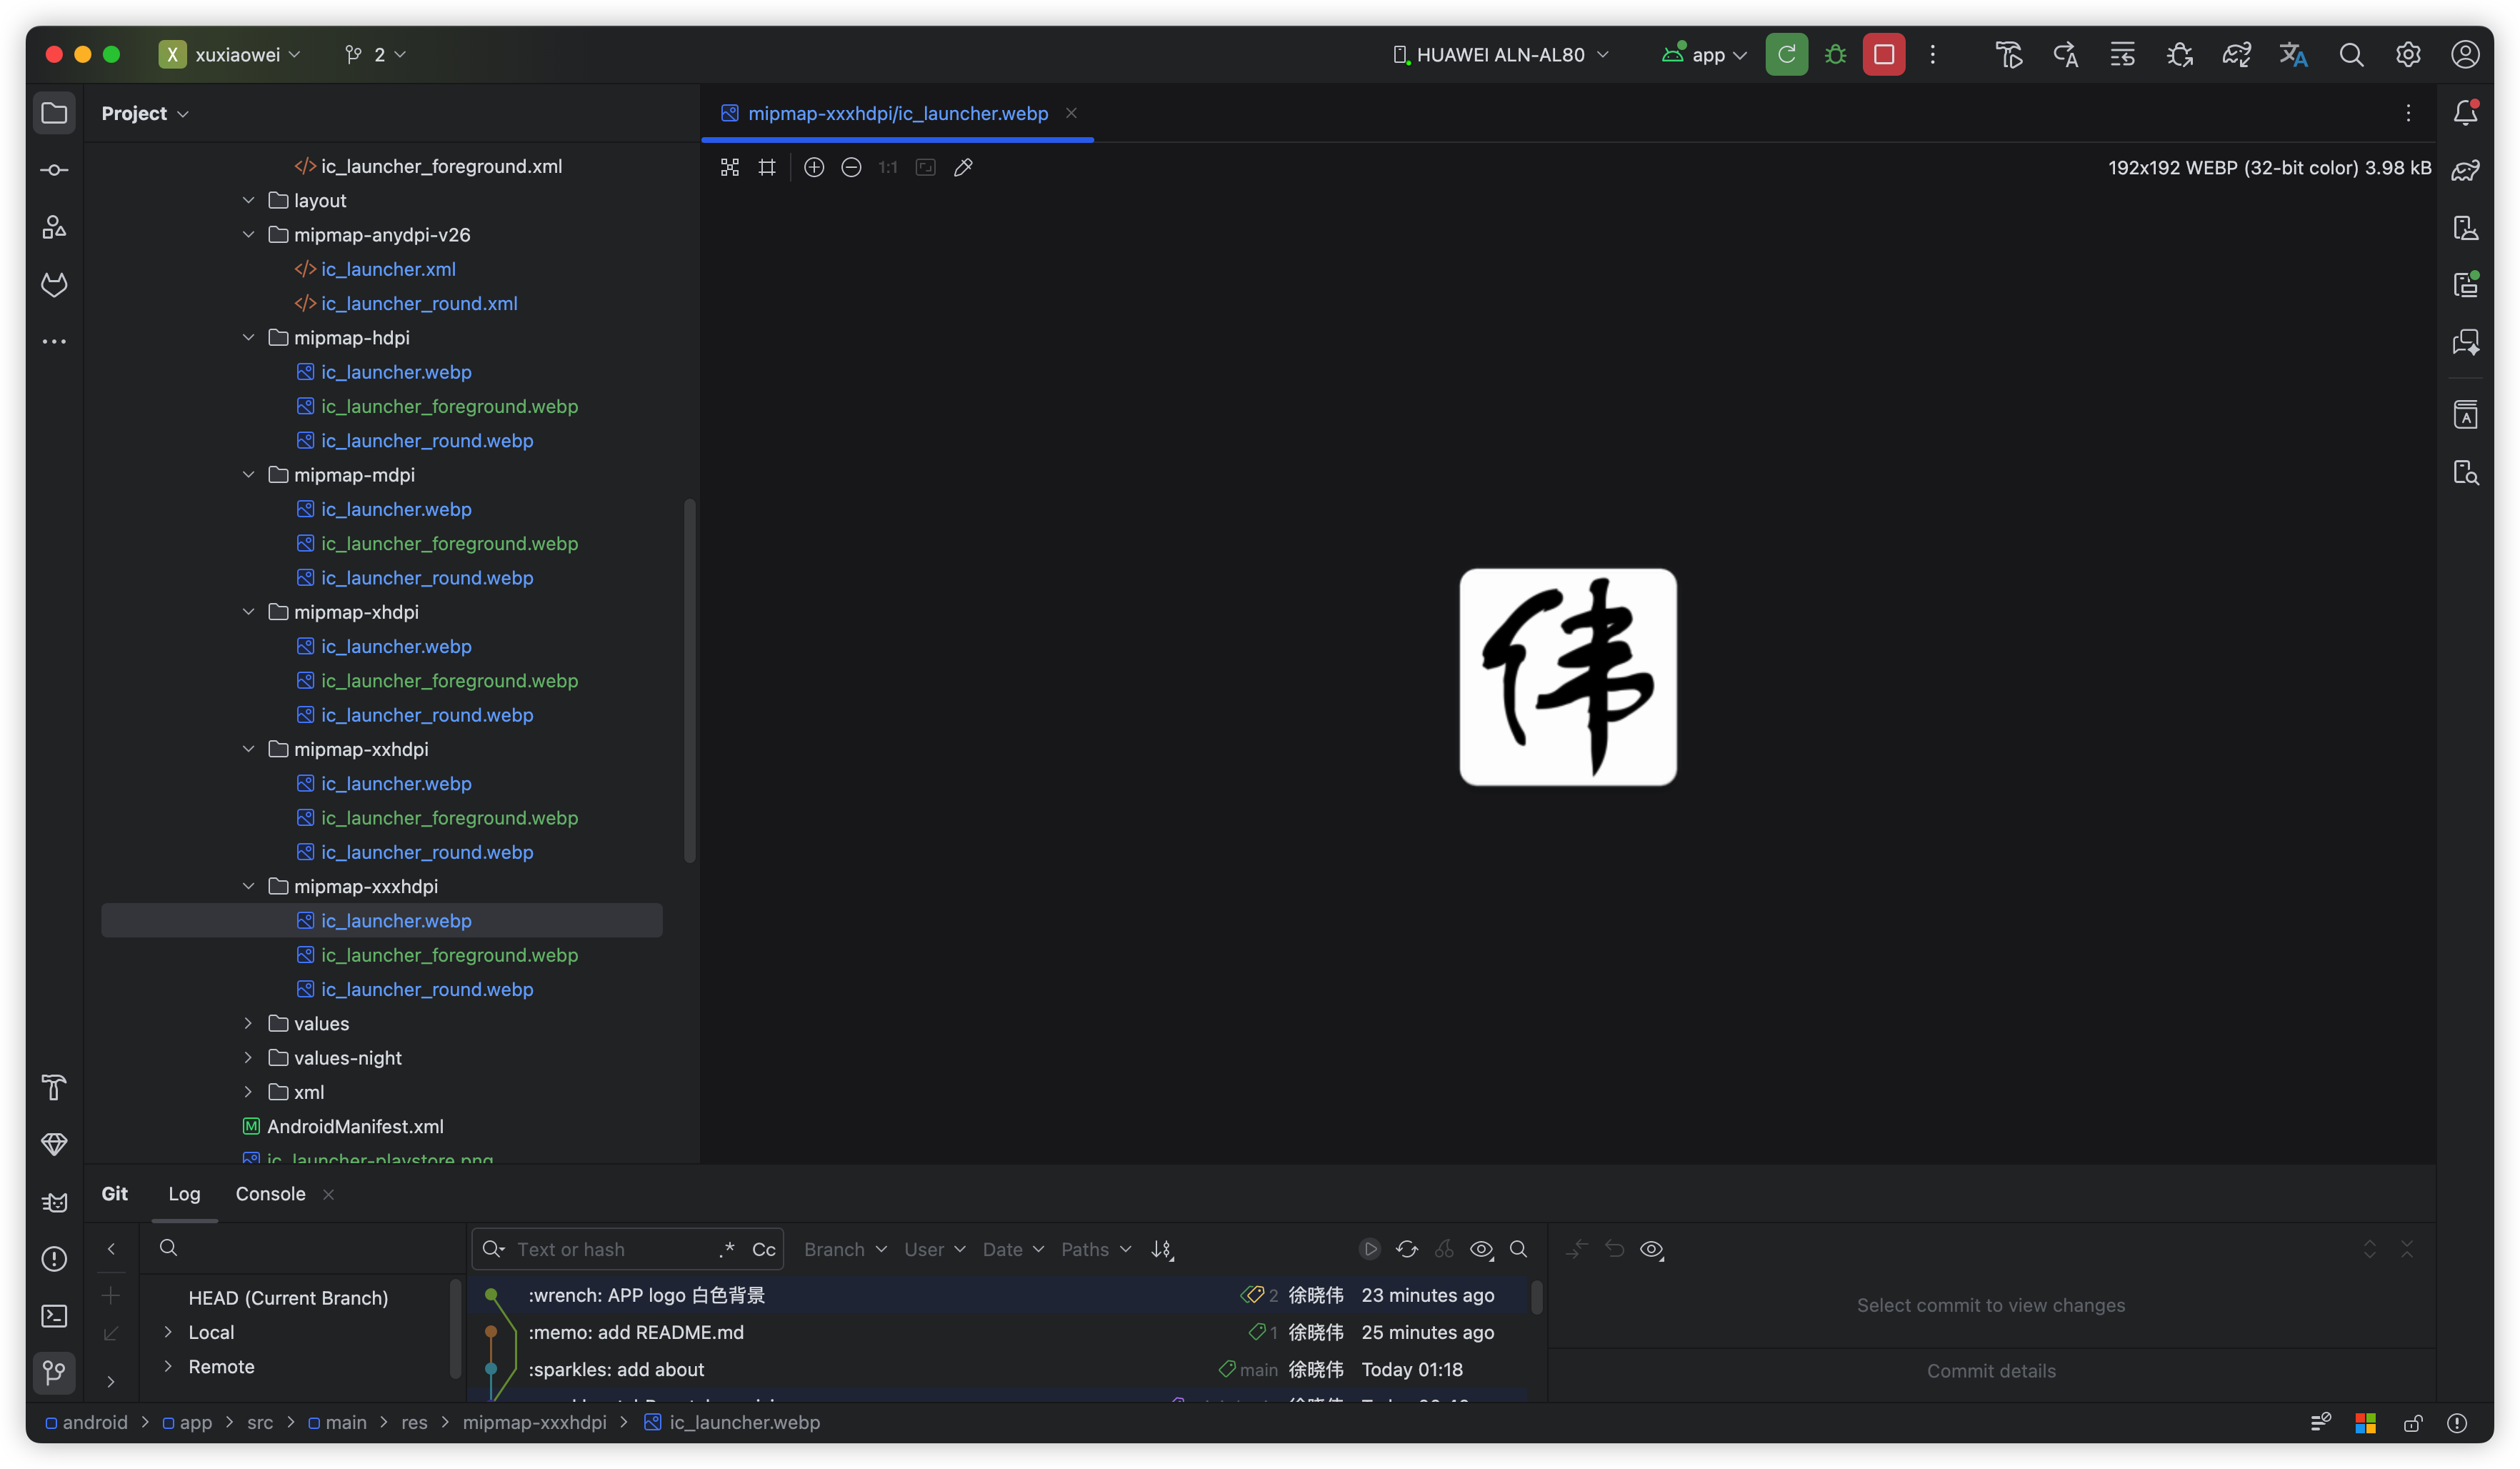Expand the values-night folder
The width and height of the screenshot is (2520, 1469).
[248, 1057]
